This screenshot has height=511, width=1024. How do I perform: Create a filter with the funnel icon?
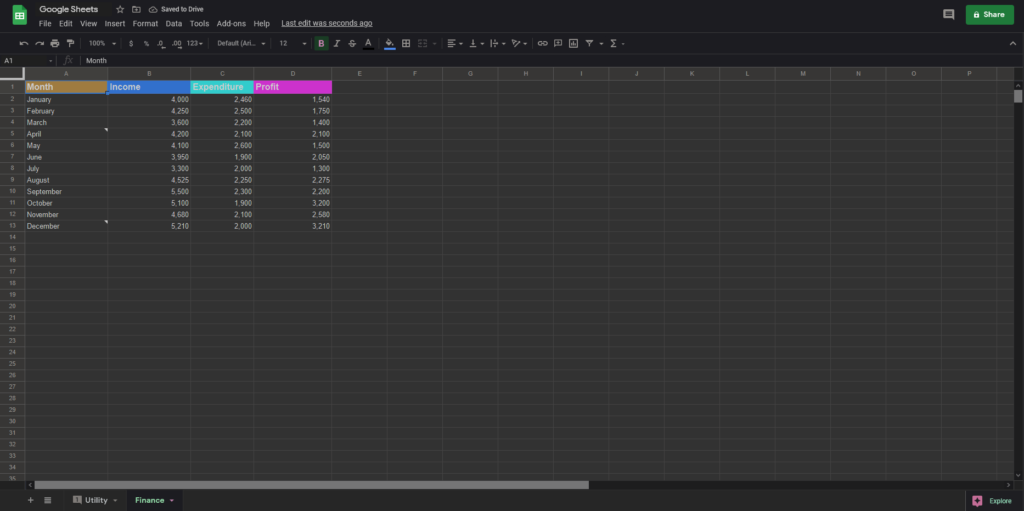point(590,43)
